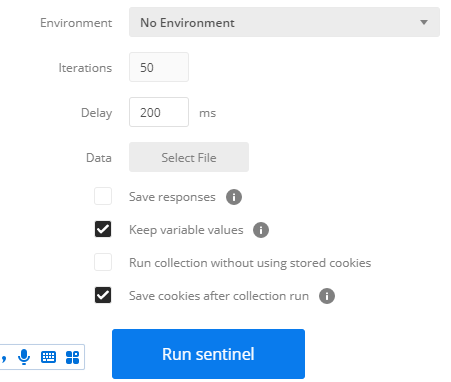Viewport: 451px width, 382px height.
Task: Open the on-screen keyboard icon
Action: coord(48,357)
